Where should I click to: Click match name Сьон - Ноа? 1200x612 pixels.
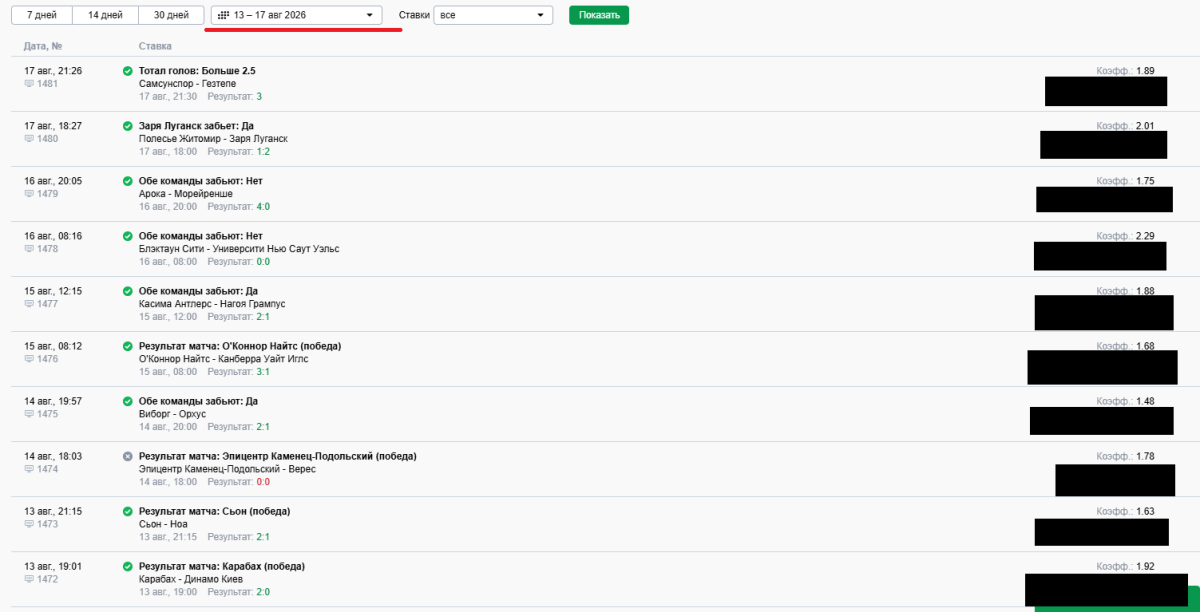163,524
